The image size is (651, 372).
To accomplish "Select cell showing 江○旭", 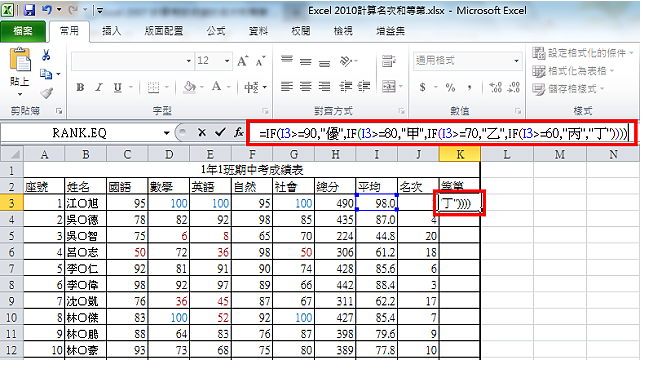I will click(x=86, y=203).
